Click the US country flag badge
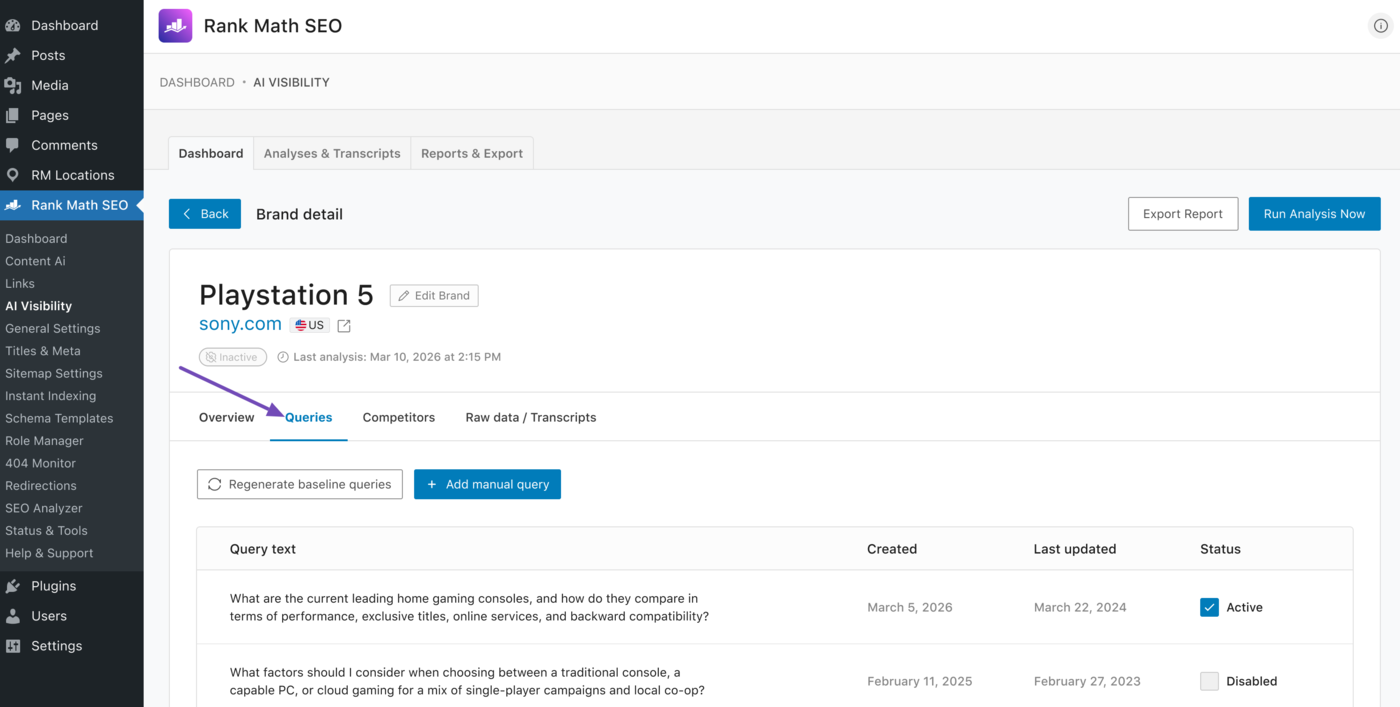The image size is (1400, 707). pyautogui.click(x=310, y=325)
